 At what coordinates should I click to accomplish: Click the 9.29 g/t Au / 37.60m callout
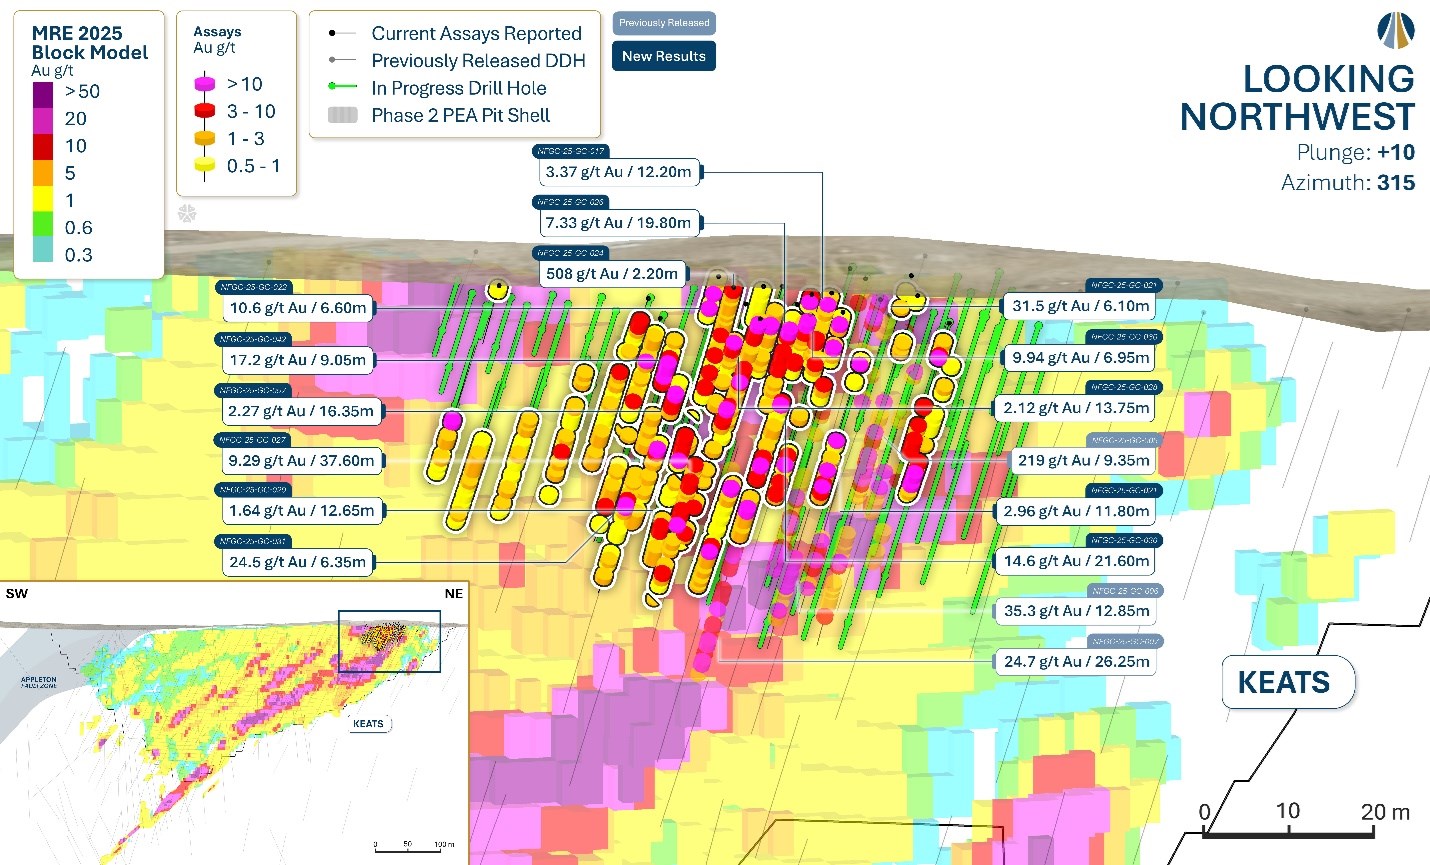301,461
